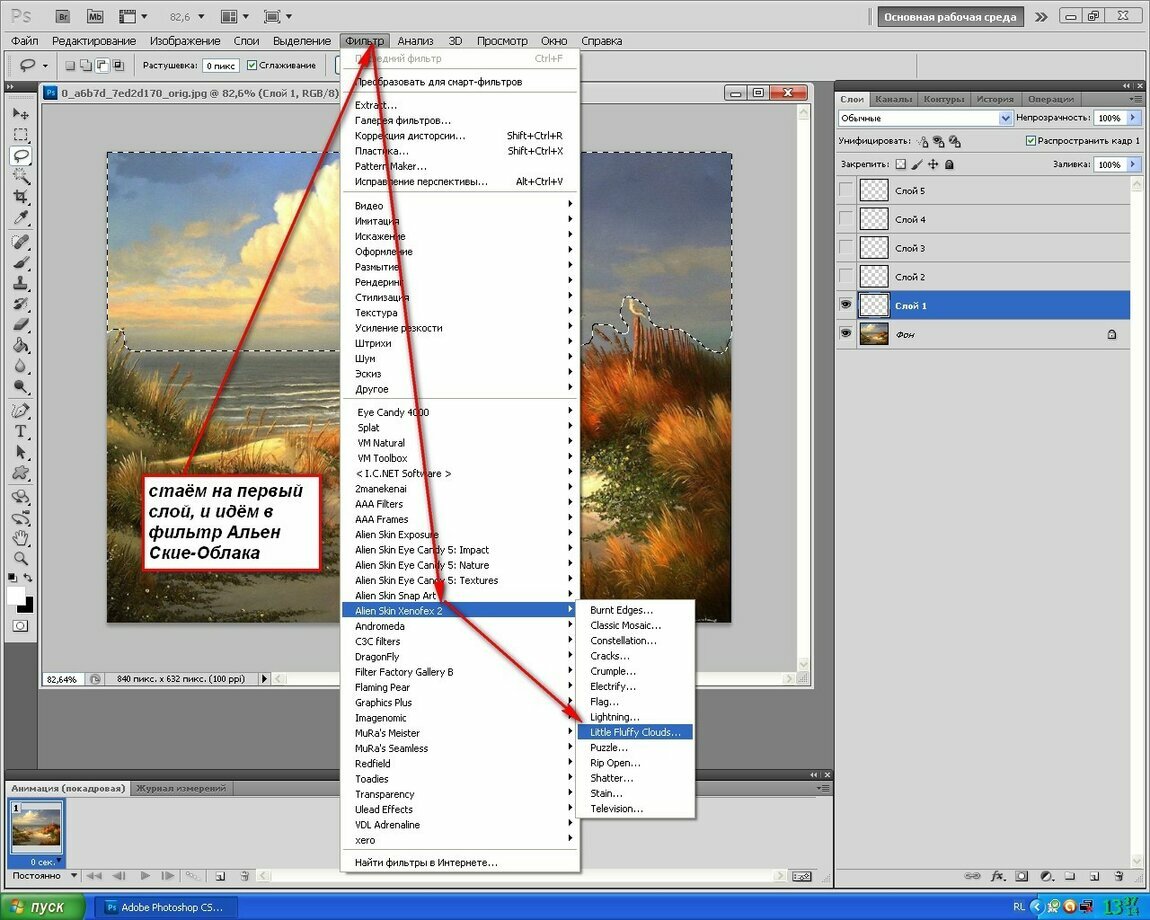Image resolution: width=1150 pixels, height=920 pixels.
Task: Select the Pen tool
Action: [x=21, y=411]
